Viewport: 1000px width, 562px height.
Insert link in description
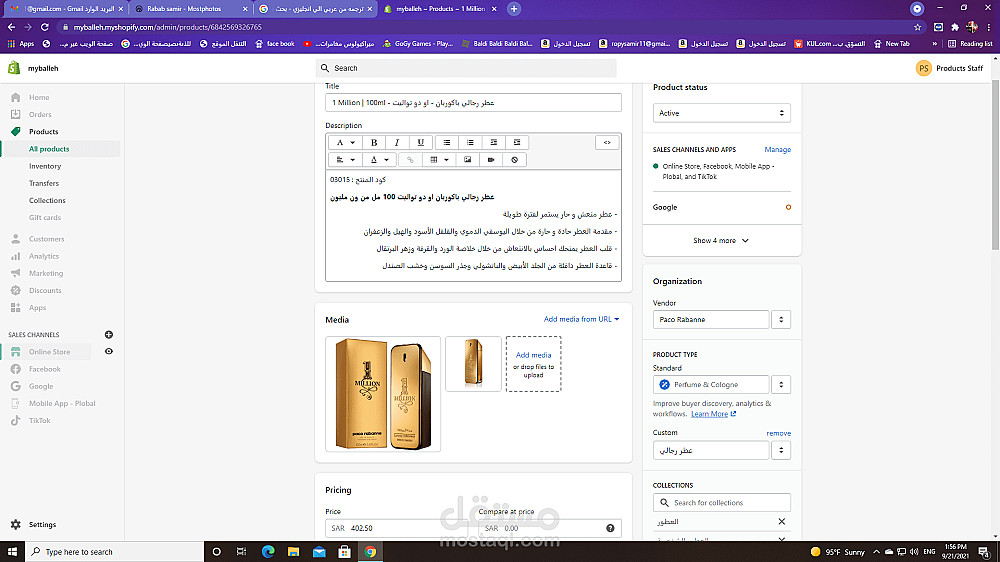point(410,159)
